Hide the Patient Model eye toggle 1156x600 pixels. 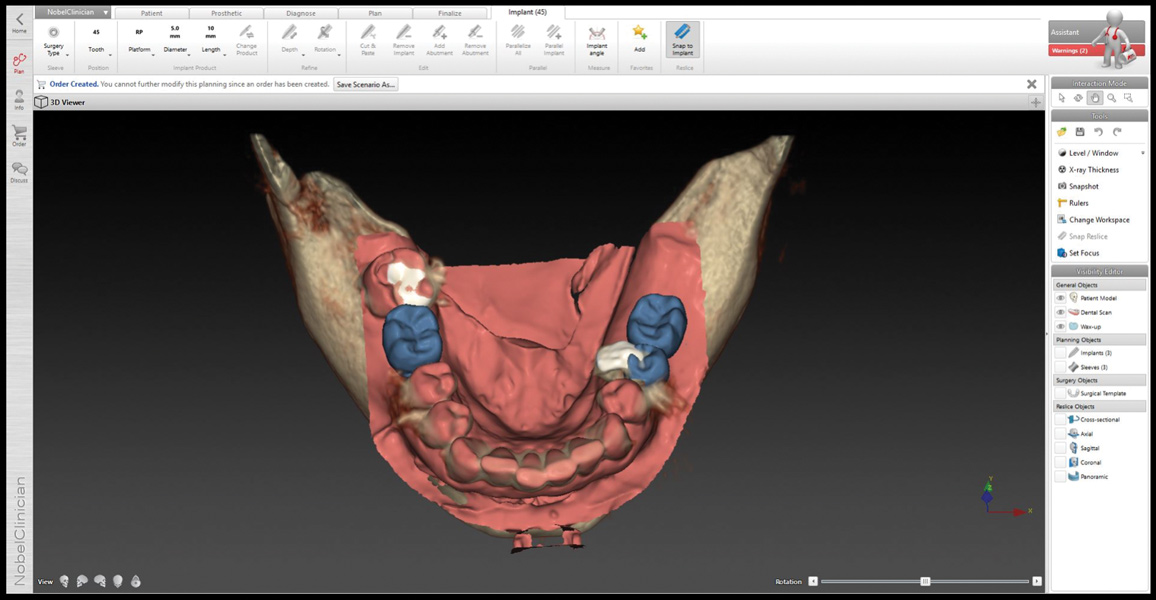pos(1061,298)
